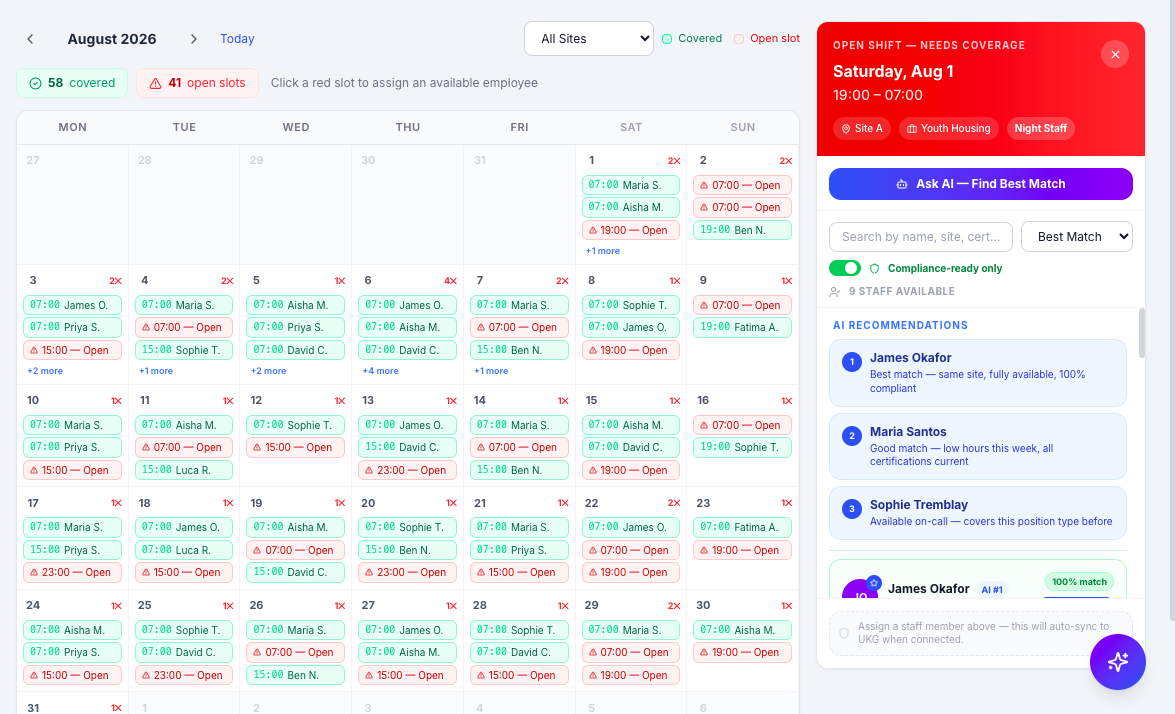The width and height of the screenshot is (1175, 714).
Task: Open the 07:00 open slot on August 19
Action: pos(295,550)
